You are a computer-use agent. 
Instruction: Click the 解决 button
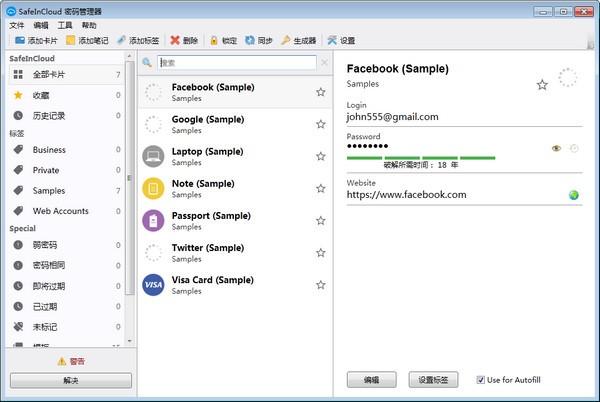click(x=71, y=381)
